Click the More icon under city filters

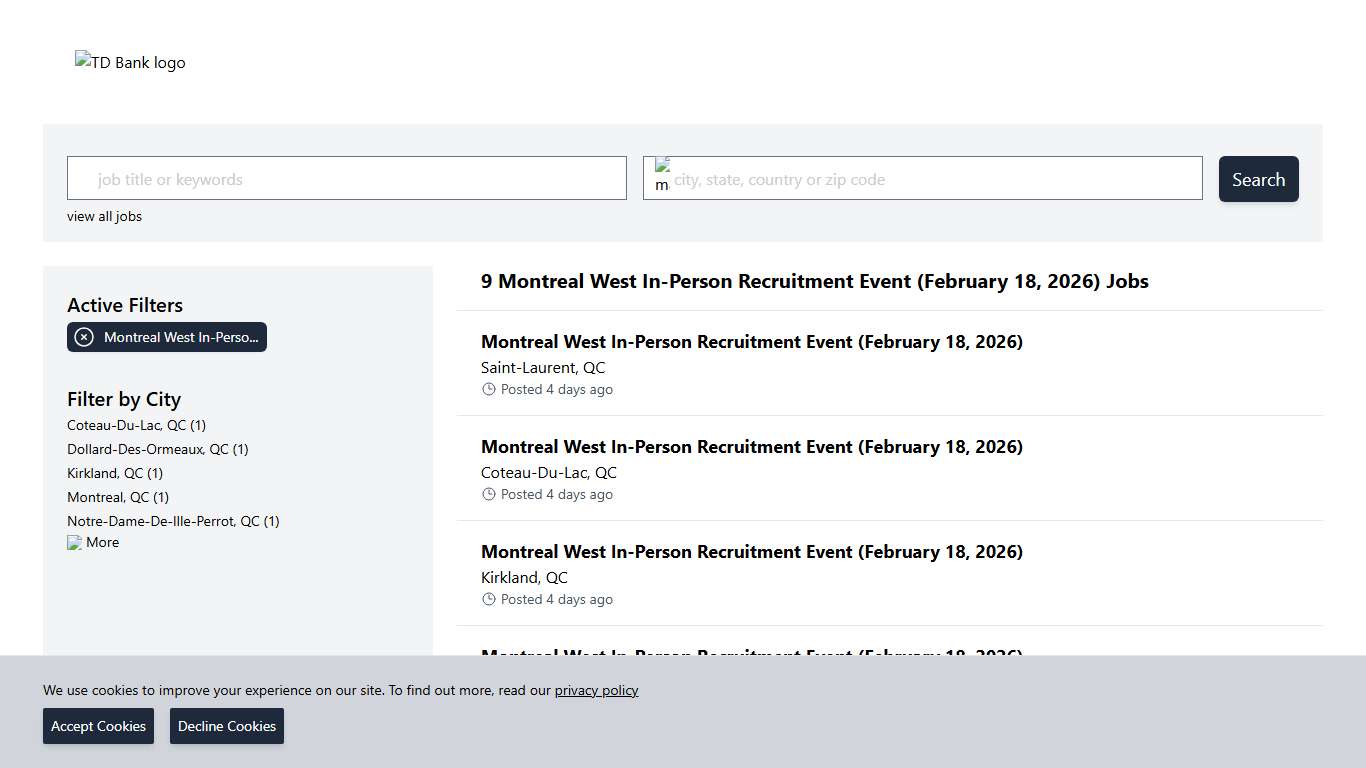click(76, 542)
